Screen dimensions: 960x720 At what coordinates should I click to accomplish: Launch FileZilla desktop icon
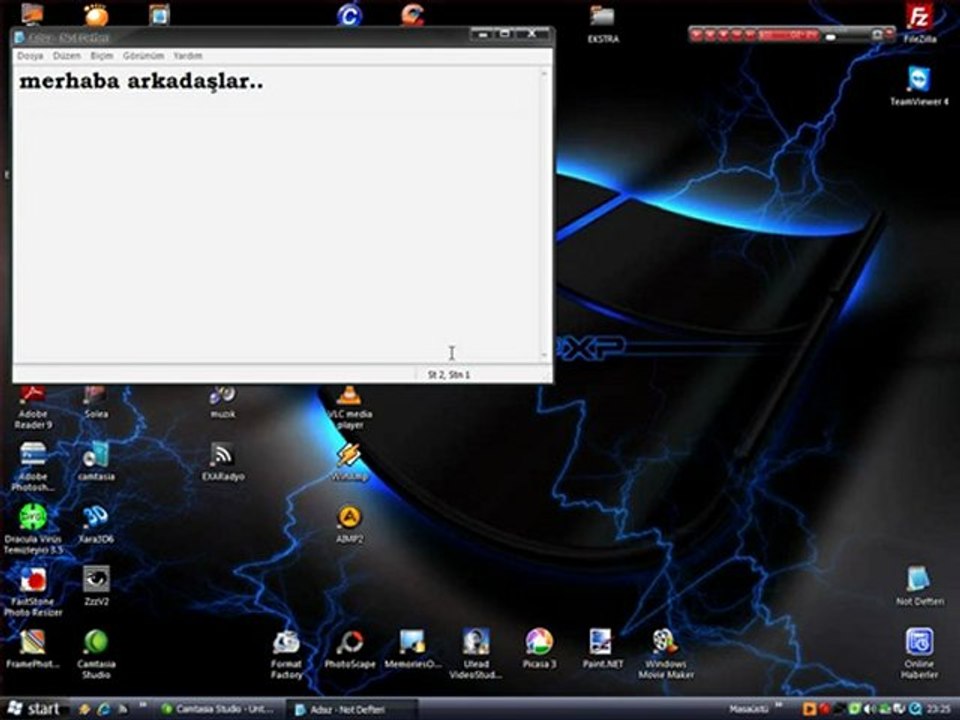point(920,23)
